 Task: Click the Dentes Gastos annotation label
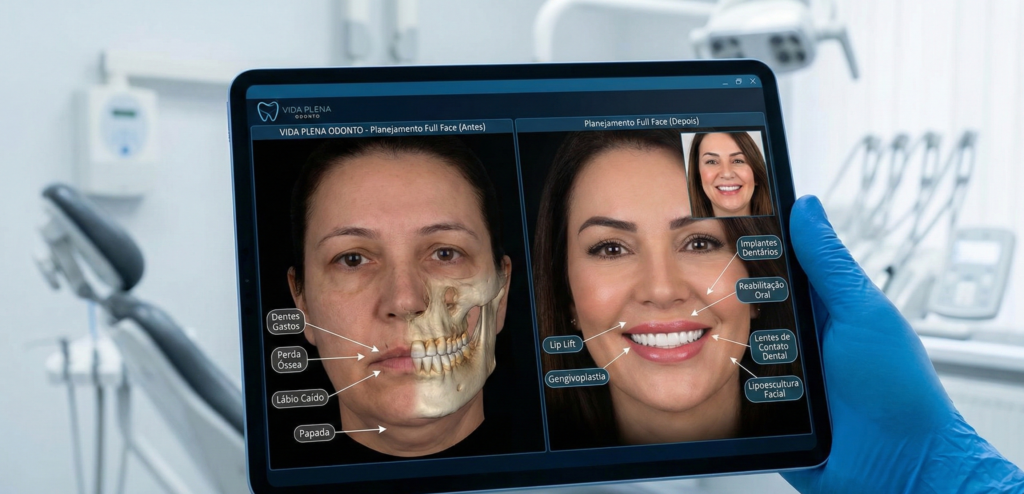click(x=286, y=321)
